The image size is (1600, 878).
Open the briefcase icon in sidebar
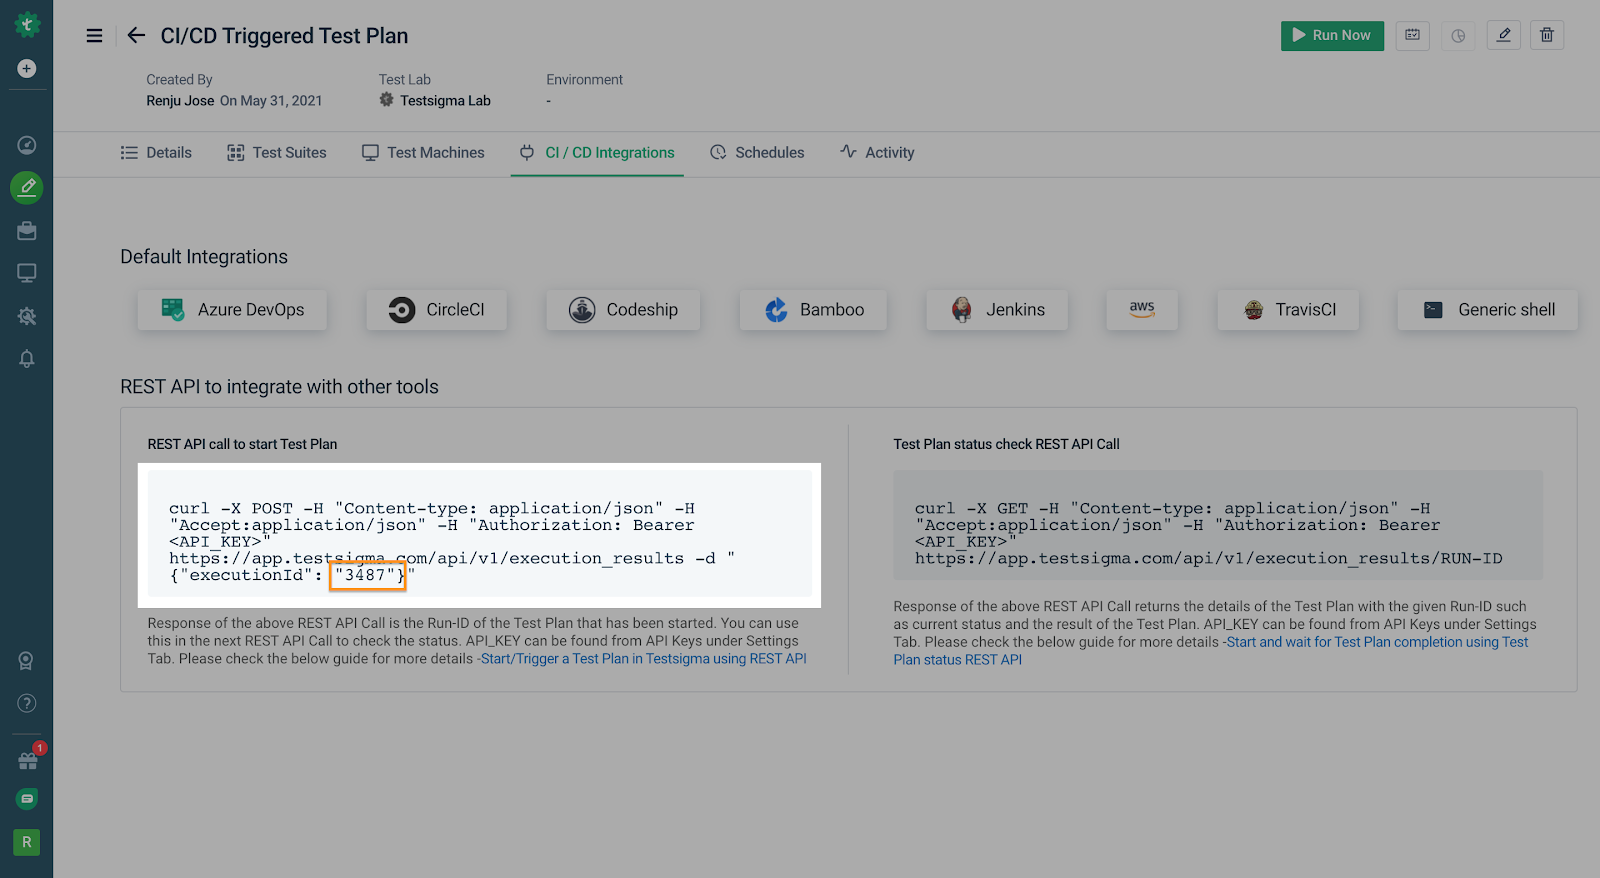point(27,231)
